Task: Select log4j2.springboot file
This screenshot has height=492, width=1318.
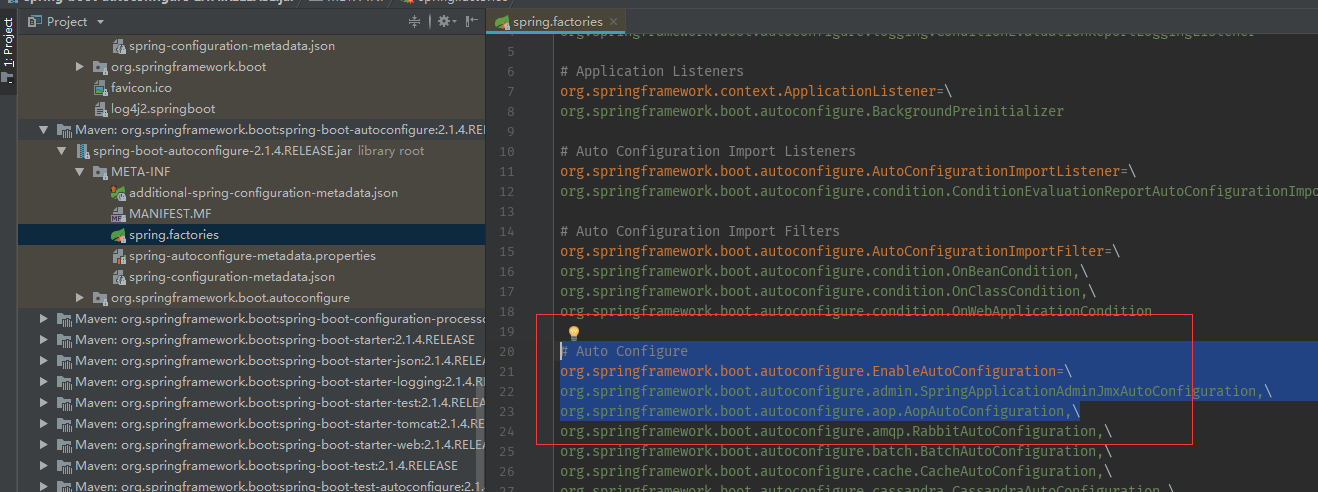Action: click(x=163, y=109)
